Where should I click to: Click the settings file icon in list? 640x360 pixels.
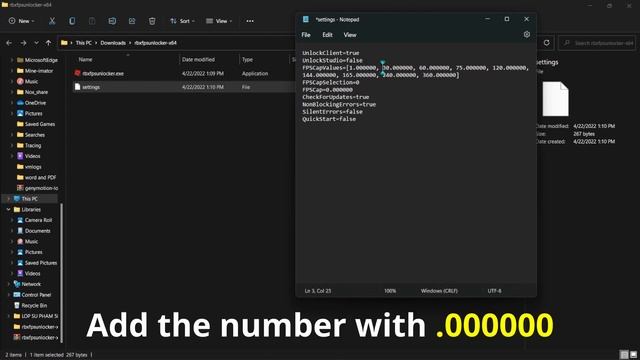tap(78, 87)
